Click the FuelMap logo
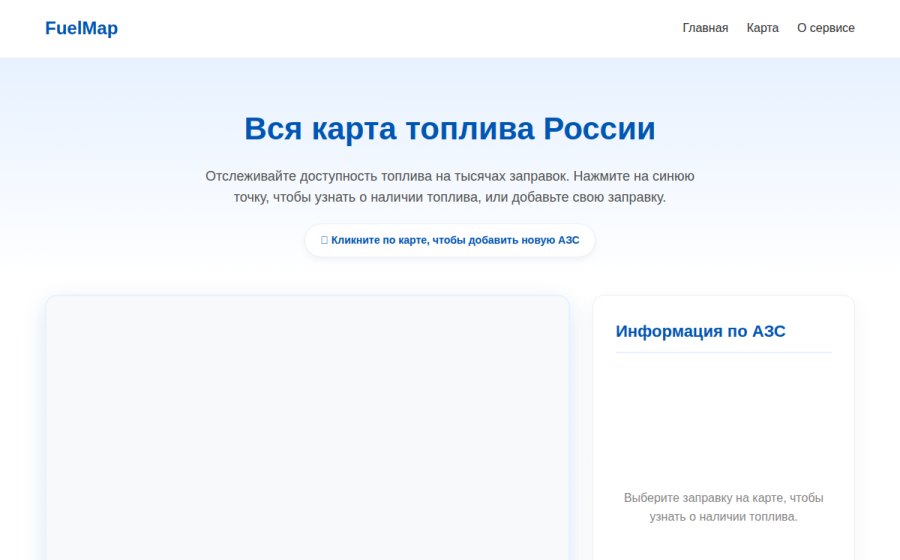This screenshot has height=560, width=900. pos(82,28)
